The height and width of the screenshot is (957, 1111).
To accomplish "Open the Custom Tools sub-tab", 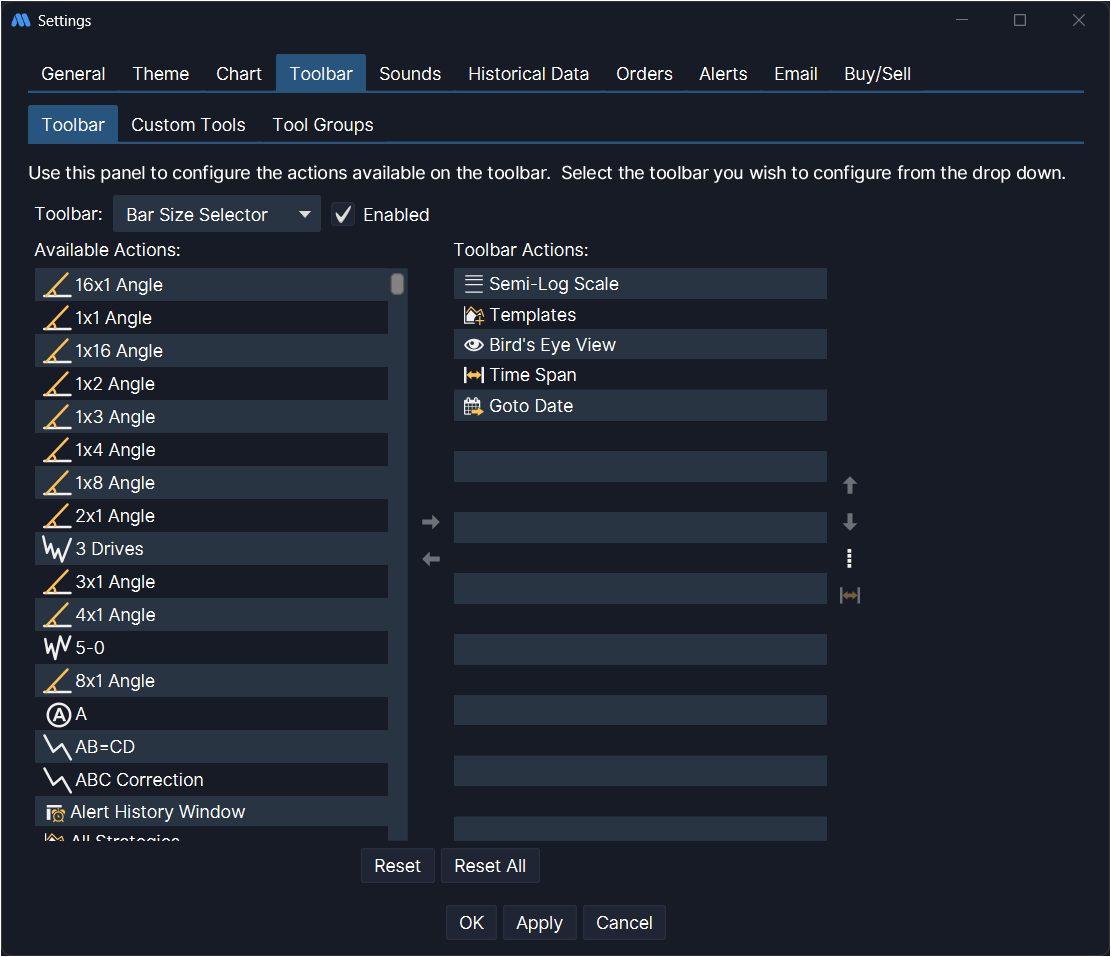I will coord(188,125).
